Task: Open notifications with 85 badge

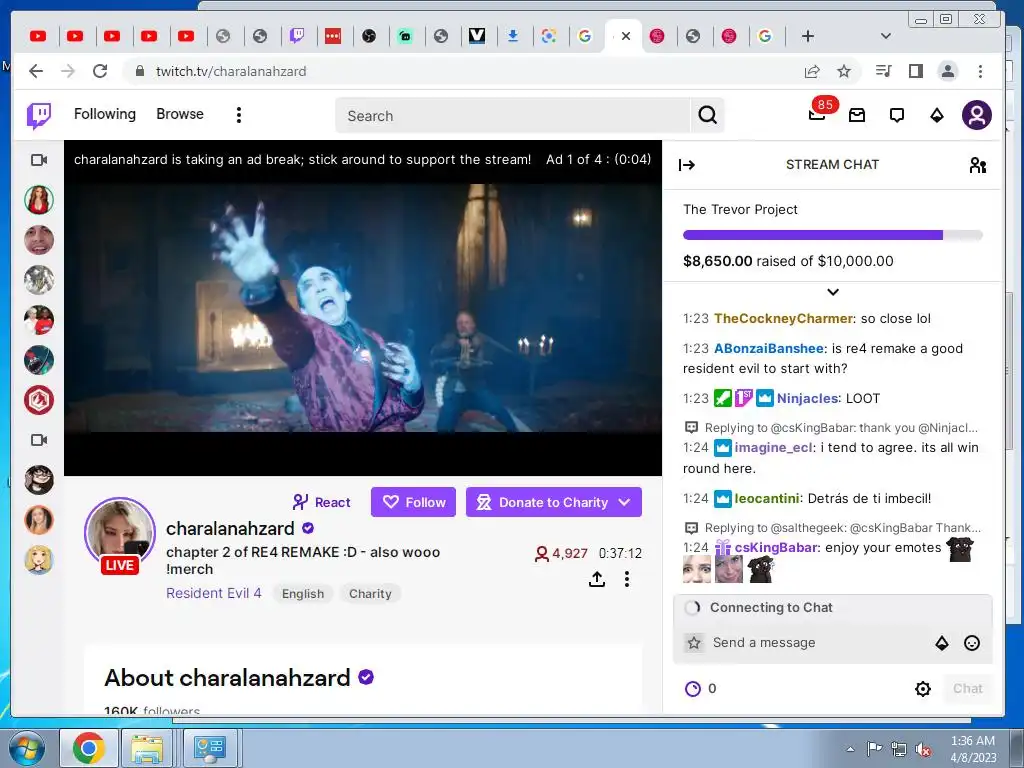Action: click(x=817, y=116)
